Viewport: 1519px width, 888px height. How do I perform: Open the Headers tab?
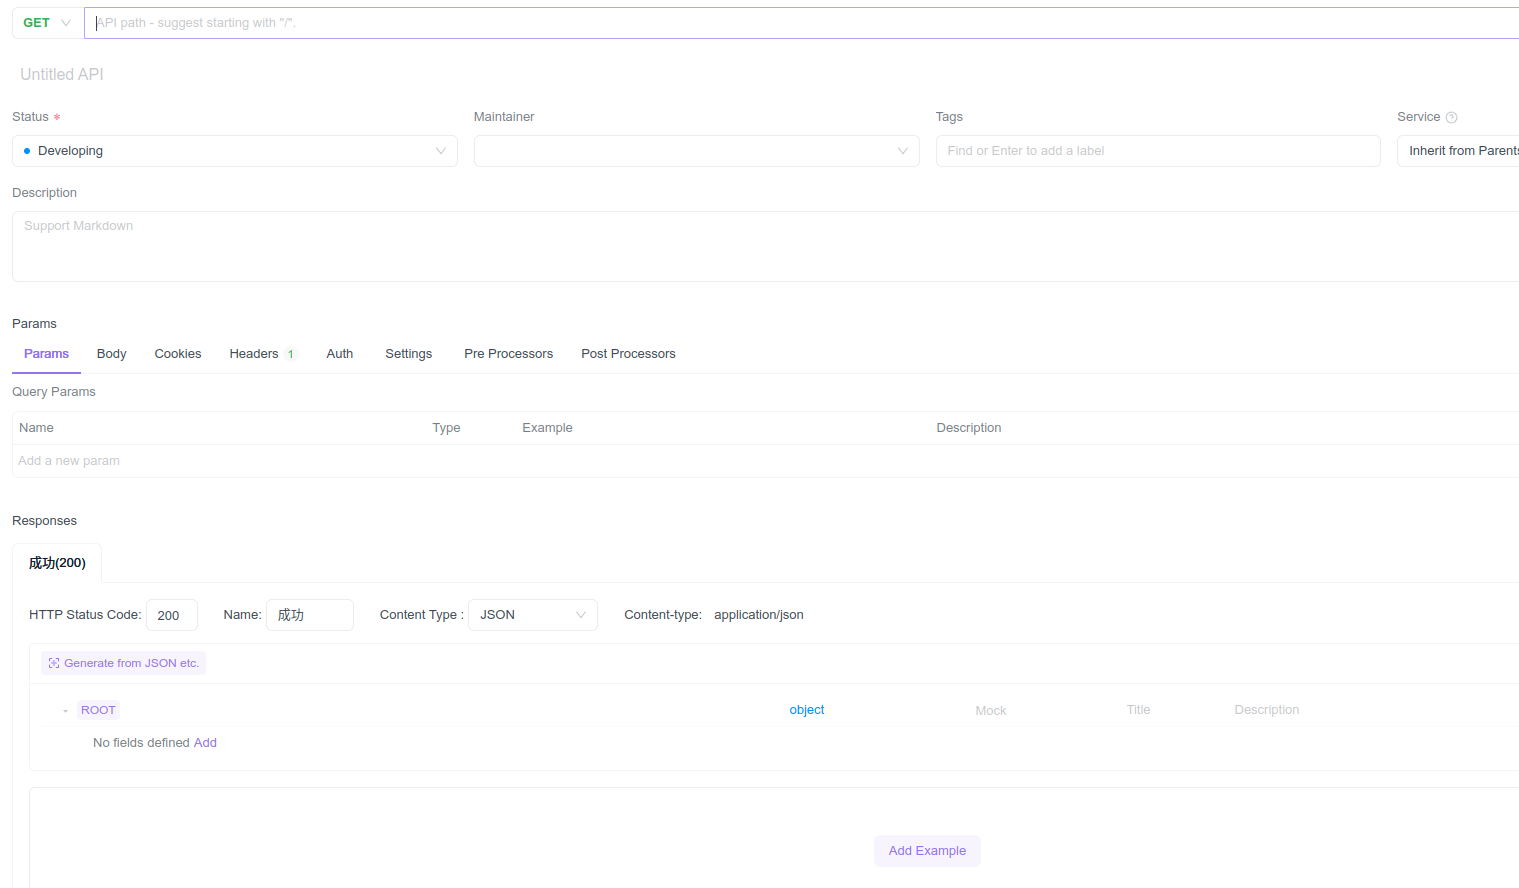[x=255, y=354]
